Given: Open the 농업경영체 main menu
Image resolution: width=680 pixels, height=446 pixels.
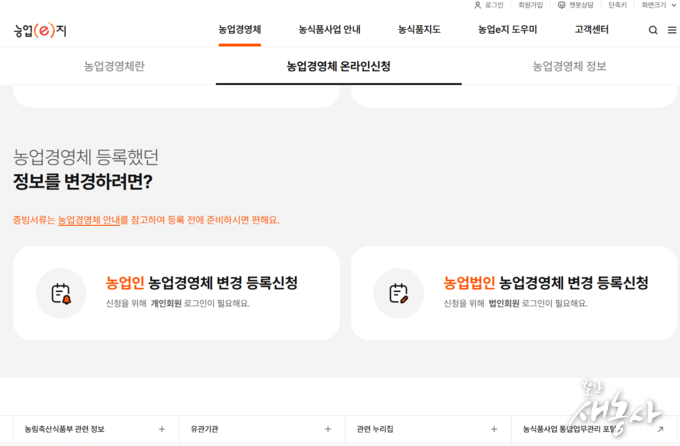Looking at the screenshot, I should click(240, 30).
